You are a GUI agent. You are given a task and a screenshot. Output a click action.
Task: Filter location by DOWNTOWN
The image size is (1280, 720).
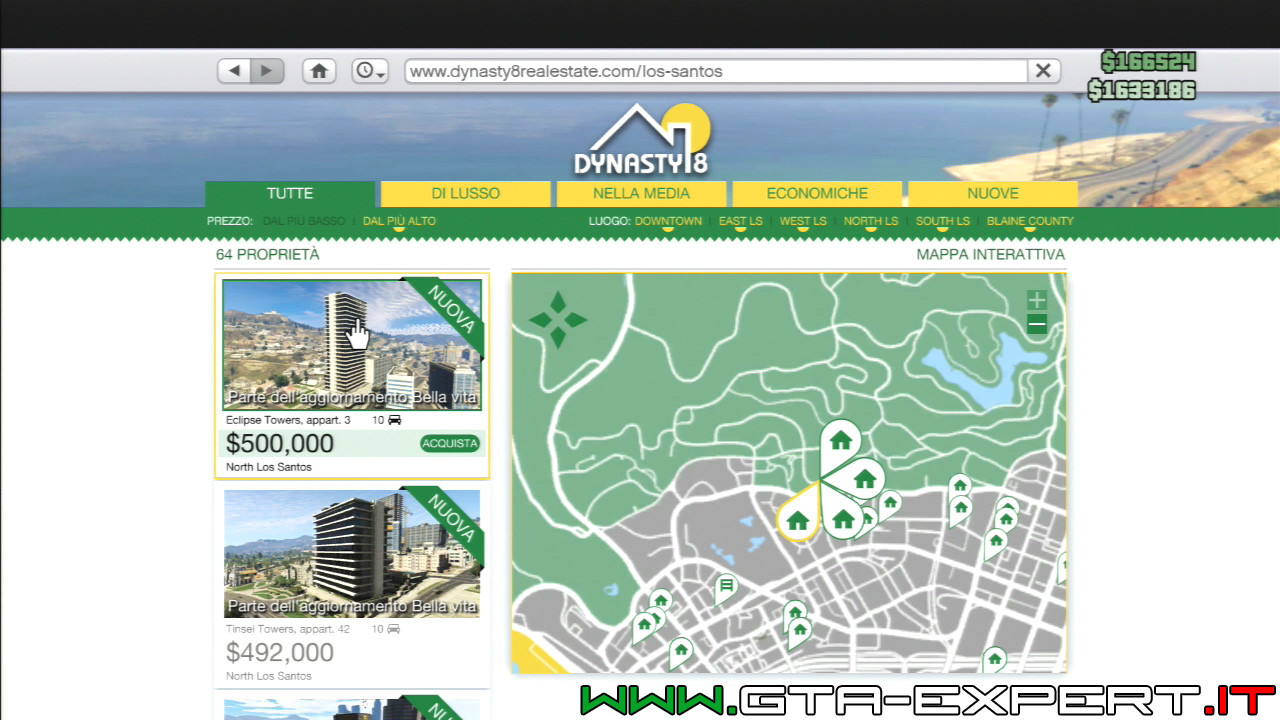[668, 221]
